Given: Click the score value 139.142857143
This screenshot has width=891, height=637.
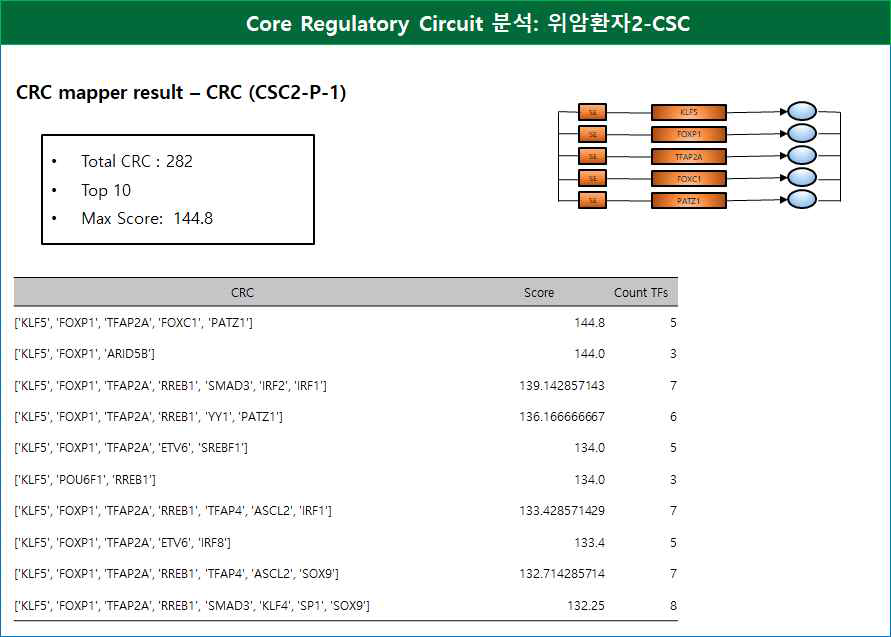Looking at the screenshot, I should click(x=562, y=386).
